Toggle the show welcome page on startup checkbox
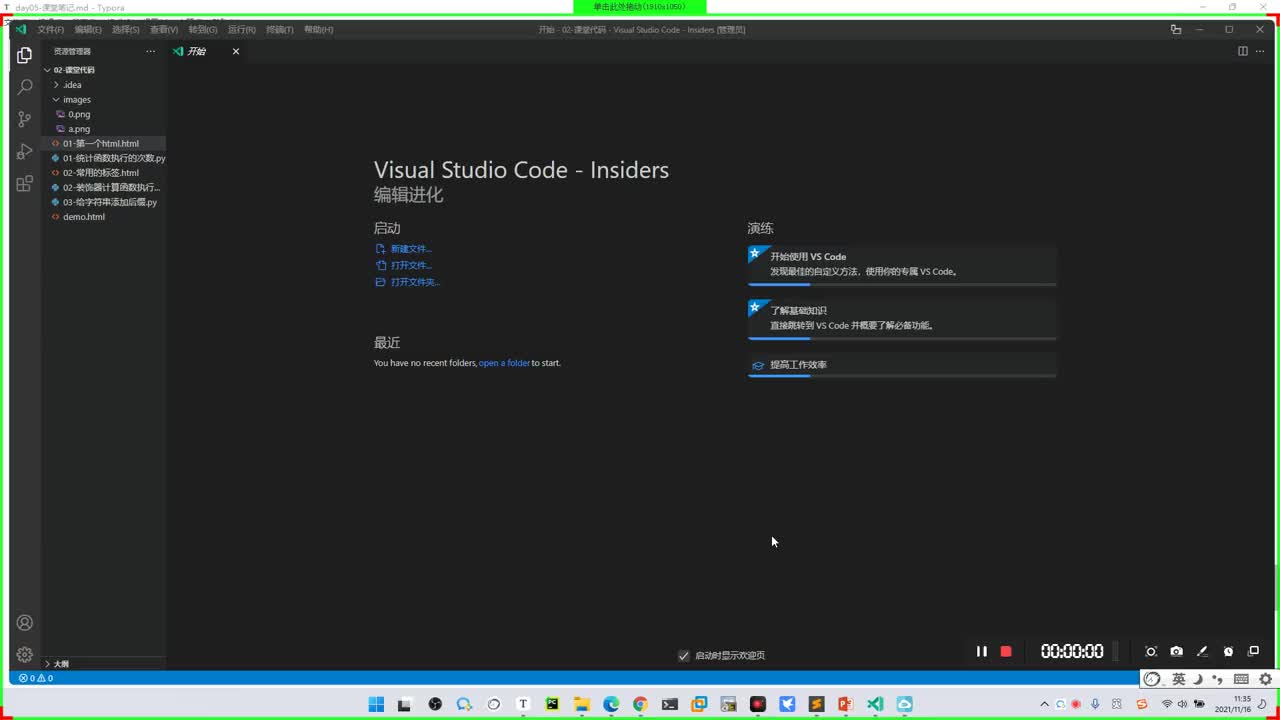1280x720 pixels. pos(684,656)
